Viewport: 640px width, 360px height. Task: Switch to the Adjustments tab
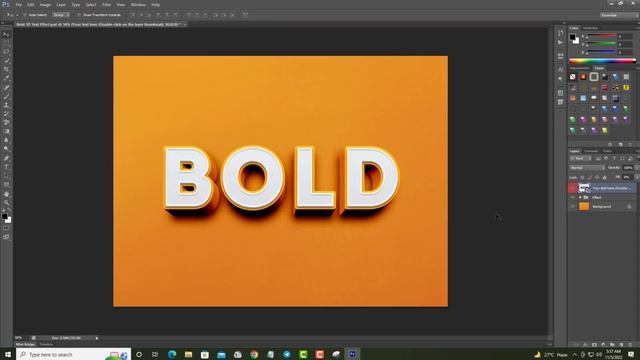(580, 68)
